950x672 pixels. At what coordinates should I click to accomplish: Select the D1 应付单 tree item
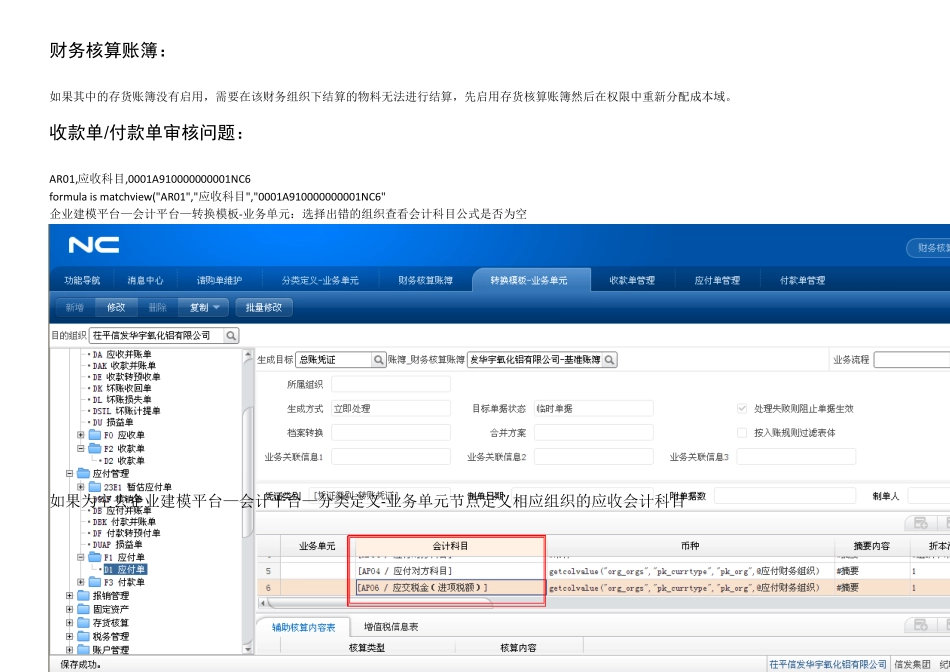pyautogui.click(x=124, y=570)
